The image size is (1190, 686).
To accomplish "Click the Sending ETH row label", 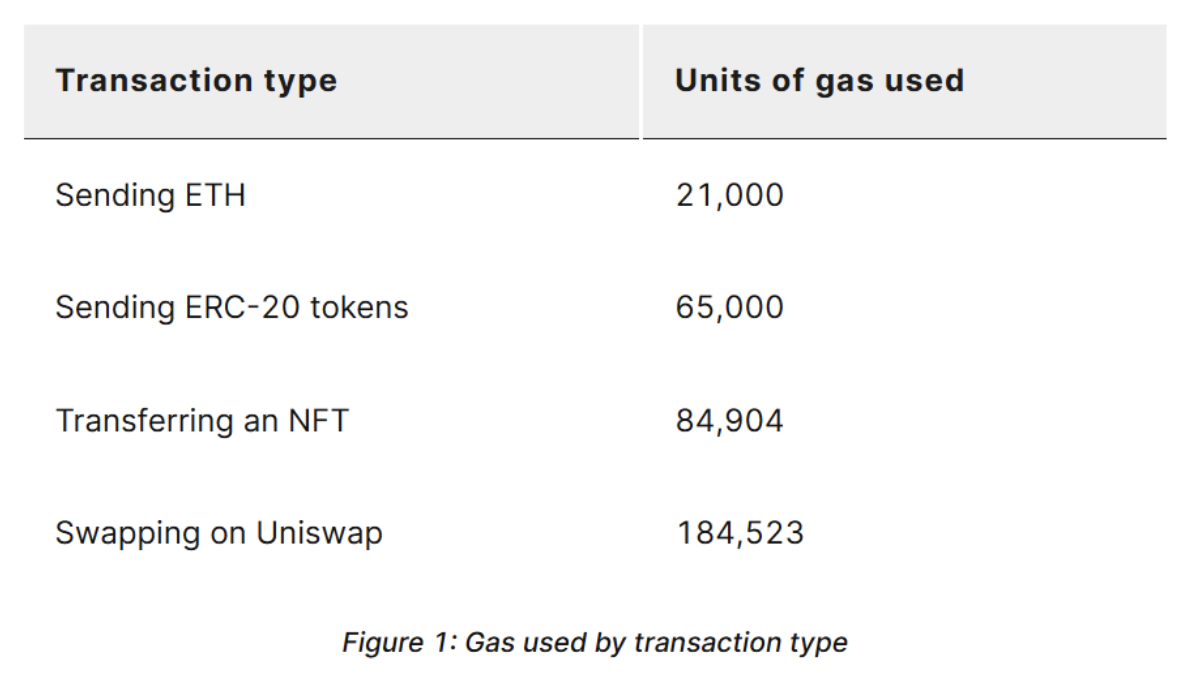I will click(x=150, y=196).
